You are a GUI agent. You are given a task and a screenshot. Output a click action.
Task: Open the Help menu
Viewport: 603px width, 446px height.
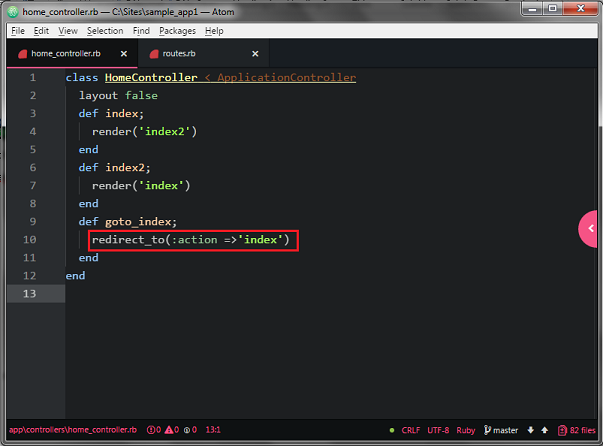[x=214, y=31]
